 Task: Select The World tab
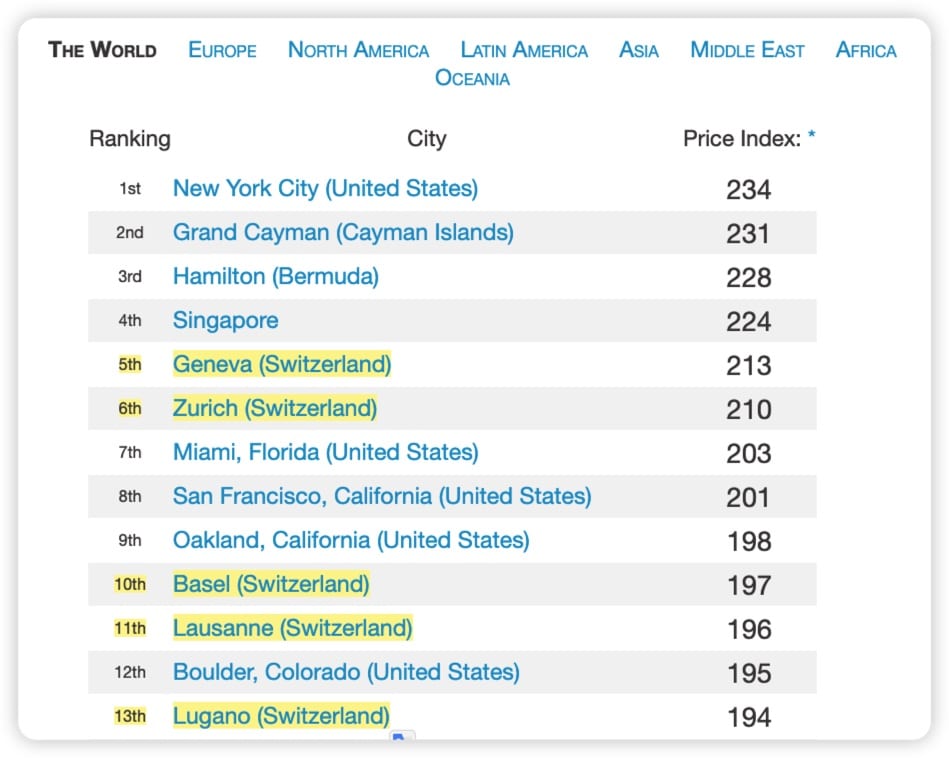coord(102,50)
